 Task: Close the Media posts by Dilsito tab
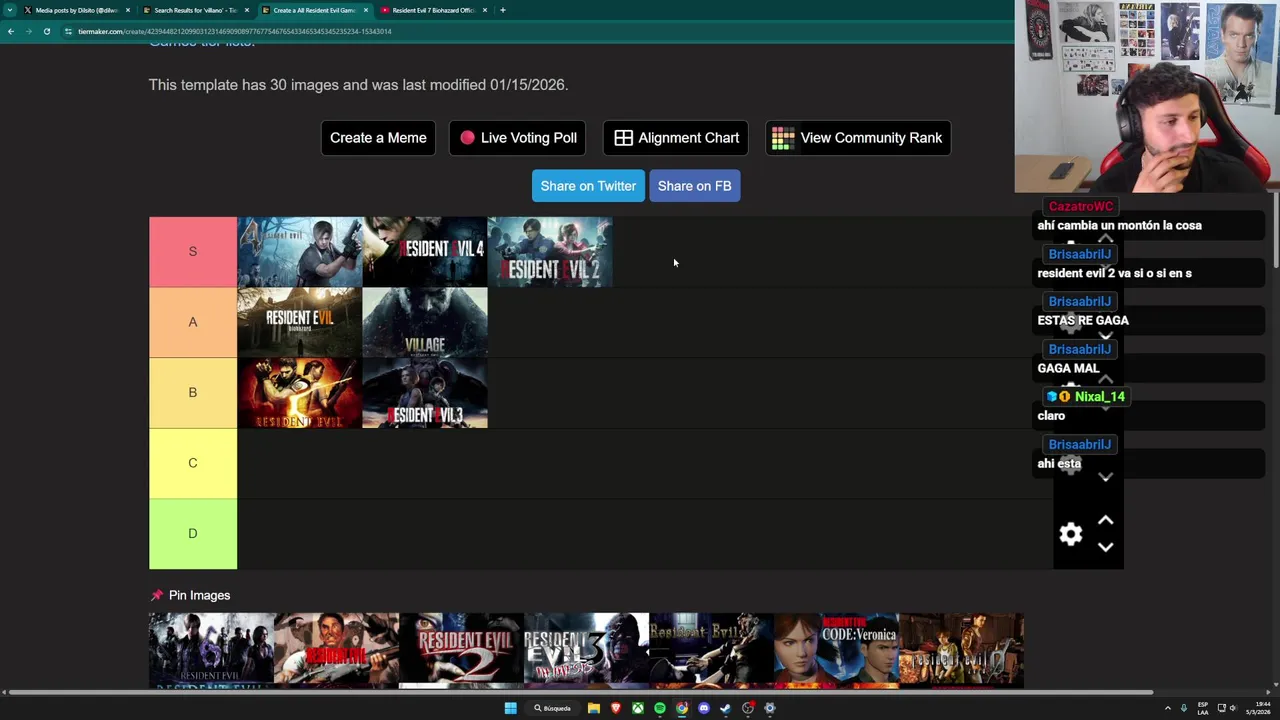point(128,10)
